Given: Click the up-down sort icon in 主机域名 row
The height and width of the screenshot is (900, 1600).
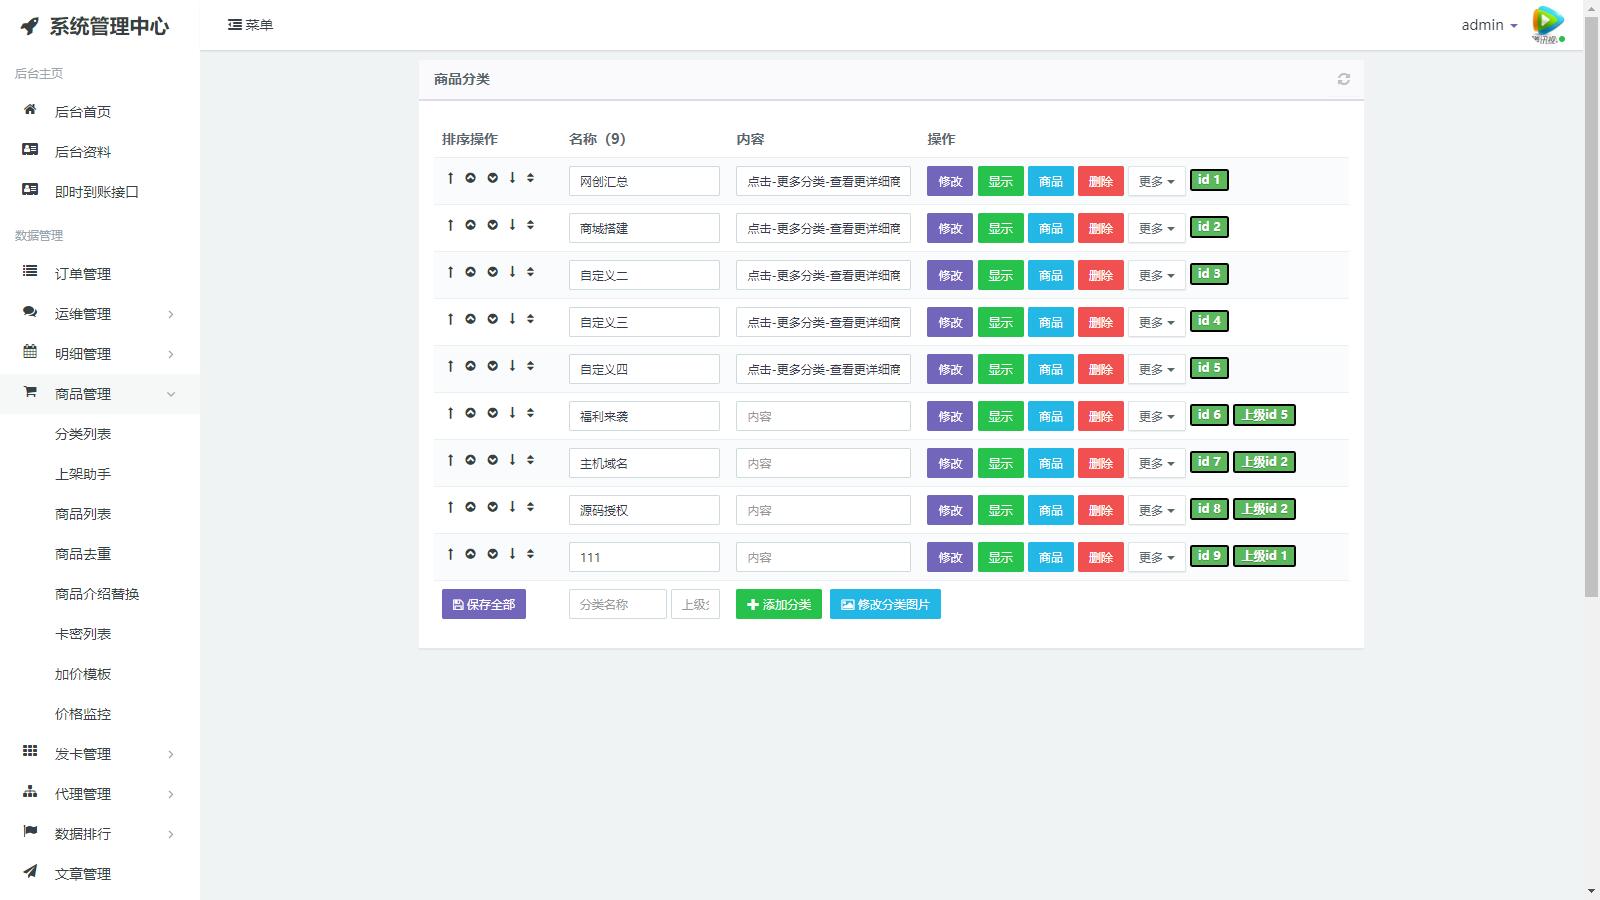Looking at the screenshot, I should 530,460.
